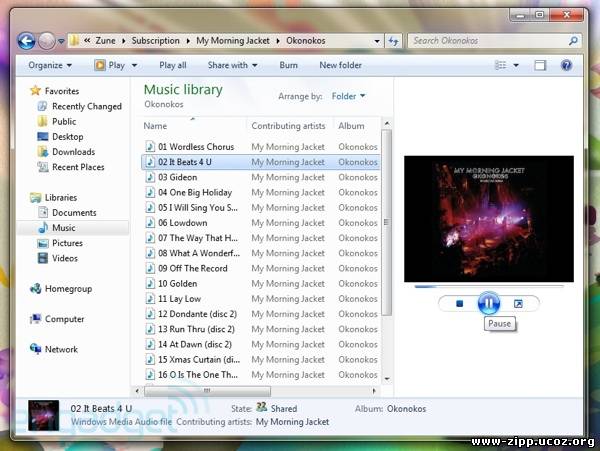Open the change view options dropdown
600x451 pixels.
518,65
